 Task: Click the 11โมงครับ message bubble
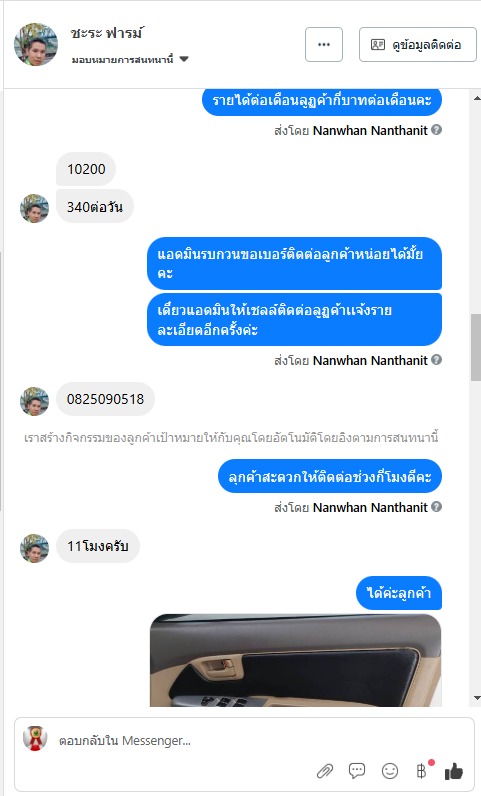click(98, 546)
